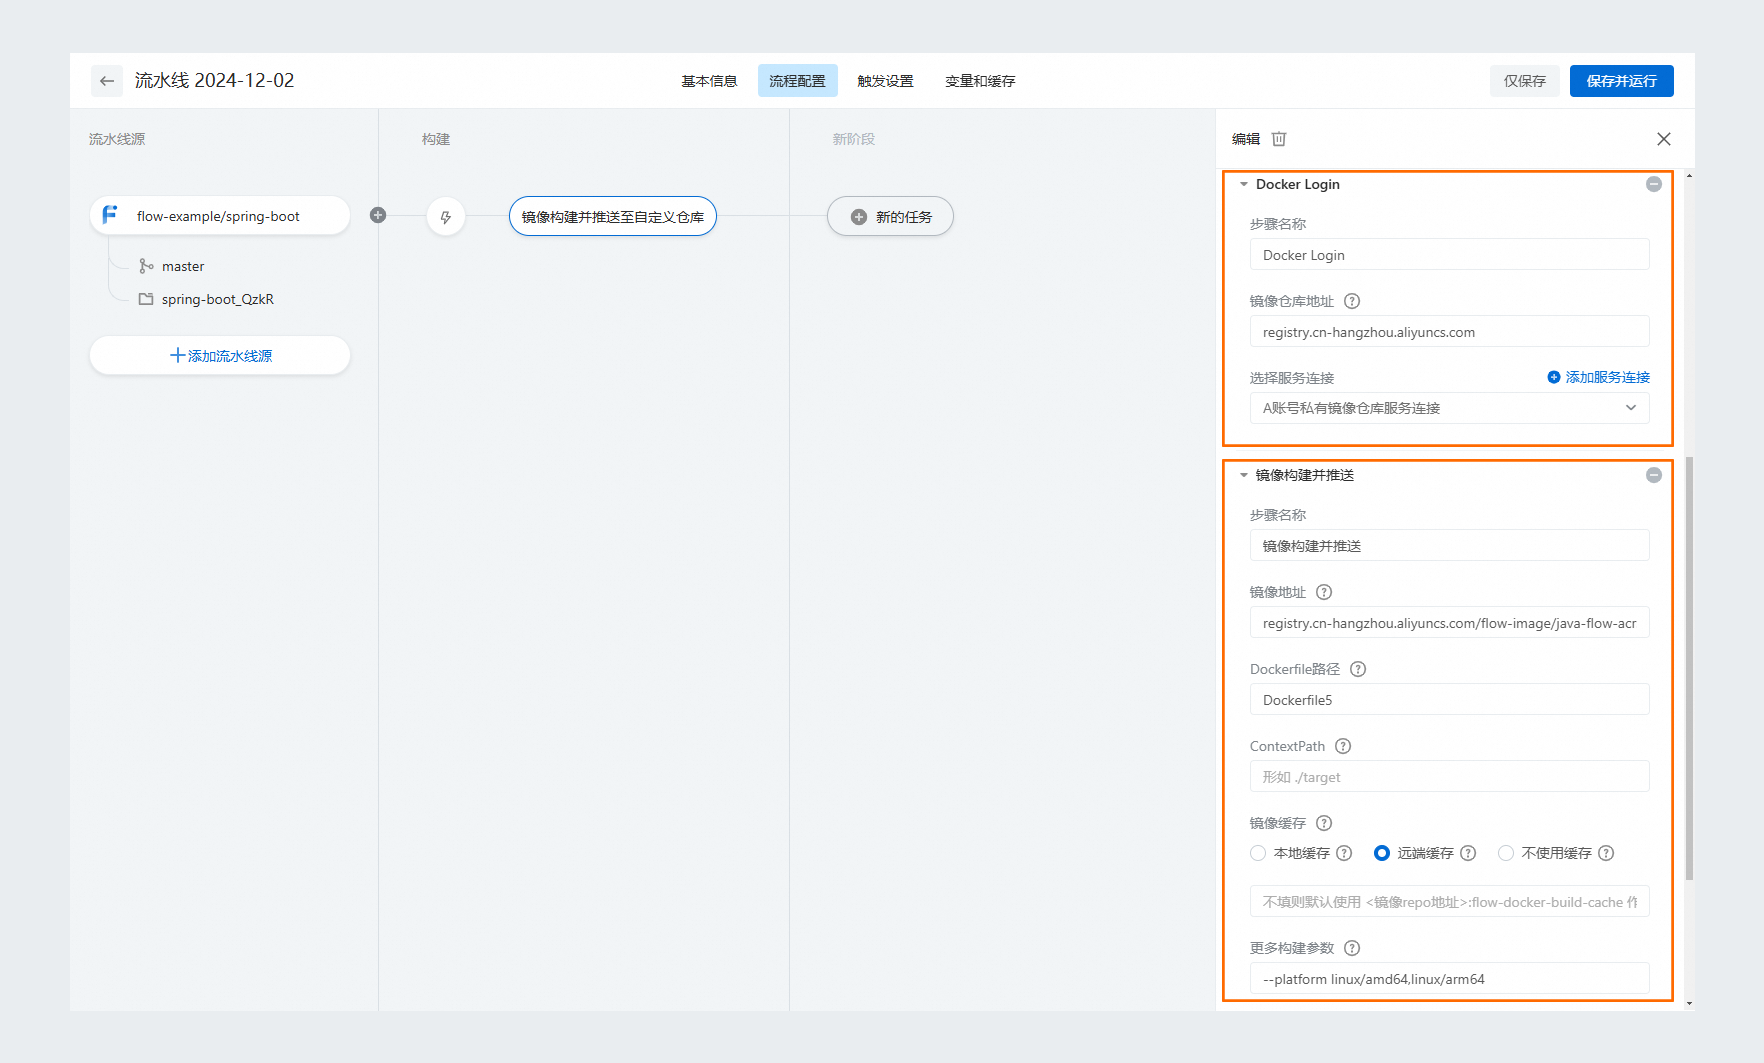Select 不使用缓存 radio option
This screenshot has width=1764, height=1063.
tap(1506, 853)
